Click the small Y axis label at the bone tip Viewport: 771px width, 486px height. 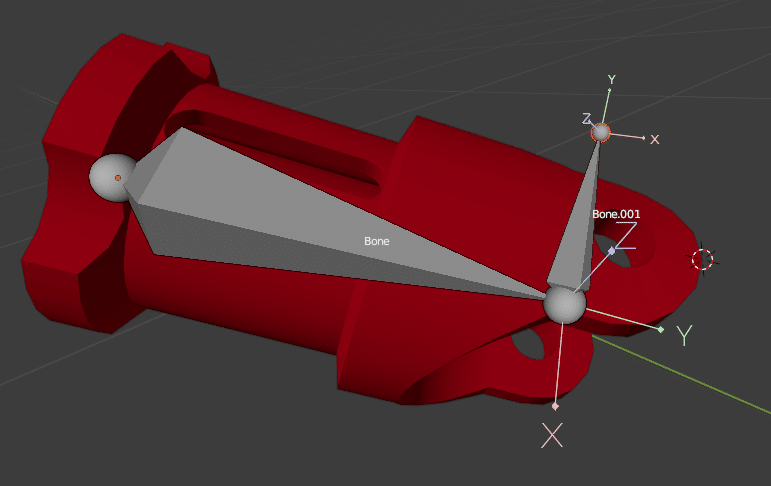point(611,79)
